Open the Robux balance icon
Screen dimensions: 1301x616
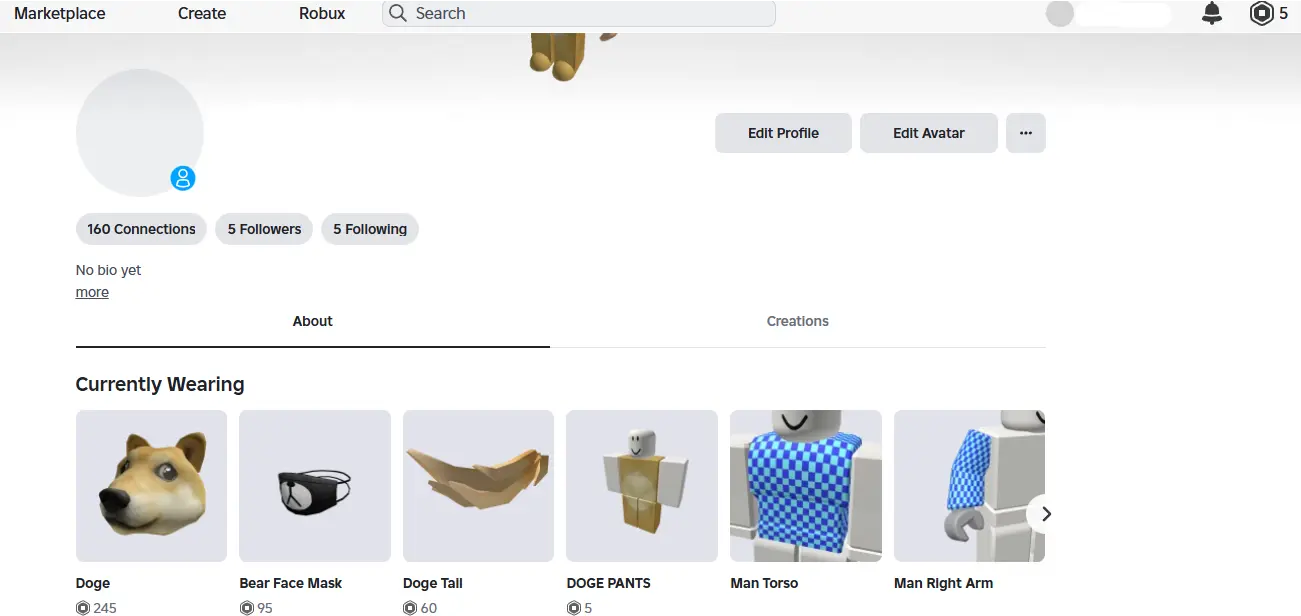(x=1262, y=13)
